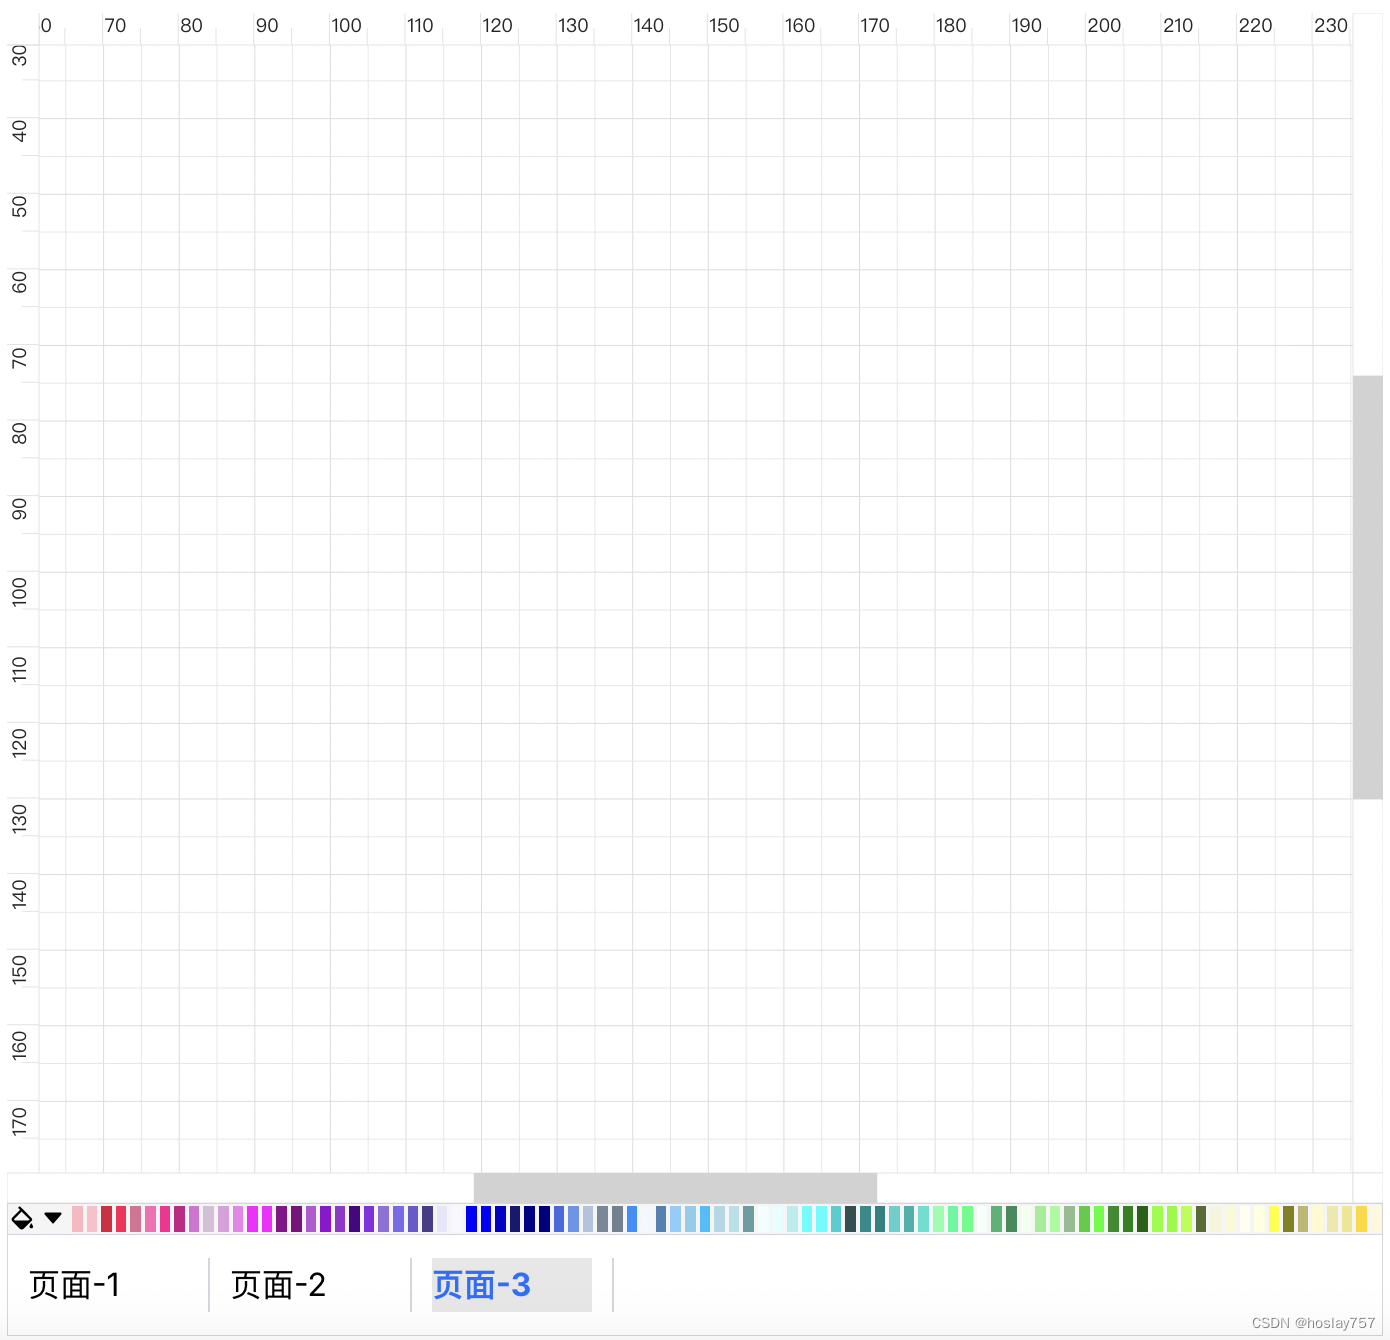Choose the dark slate gray swatch

[x=850, y=1219]
